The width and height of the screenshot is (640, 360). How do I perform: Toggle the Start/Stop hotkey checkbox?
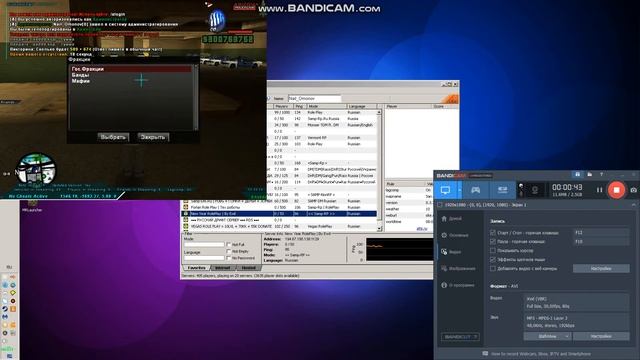tap(493, 233)
